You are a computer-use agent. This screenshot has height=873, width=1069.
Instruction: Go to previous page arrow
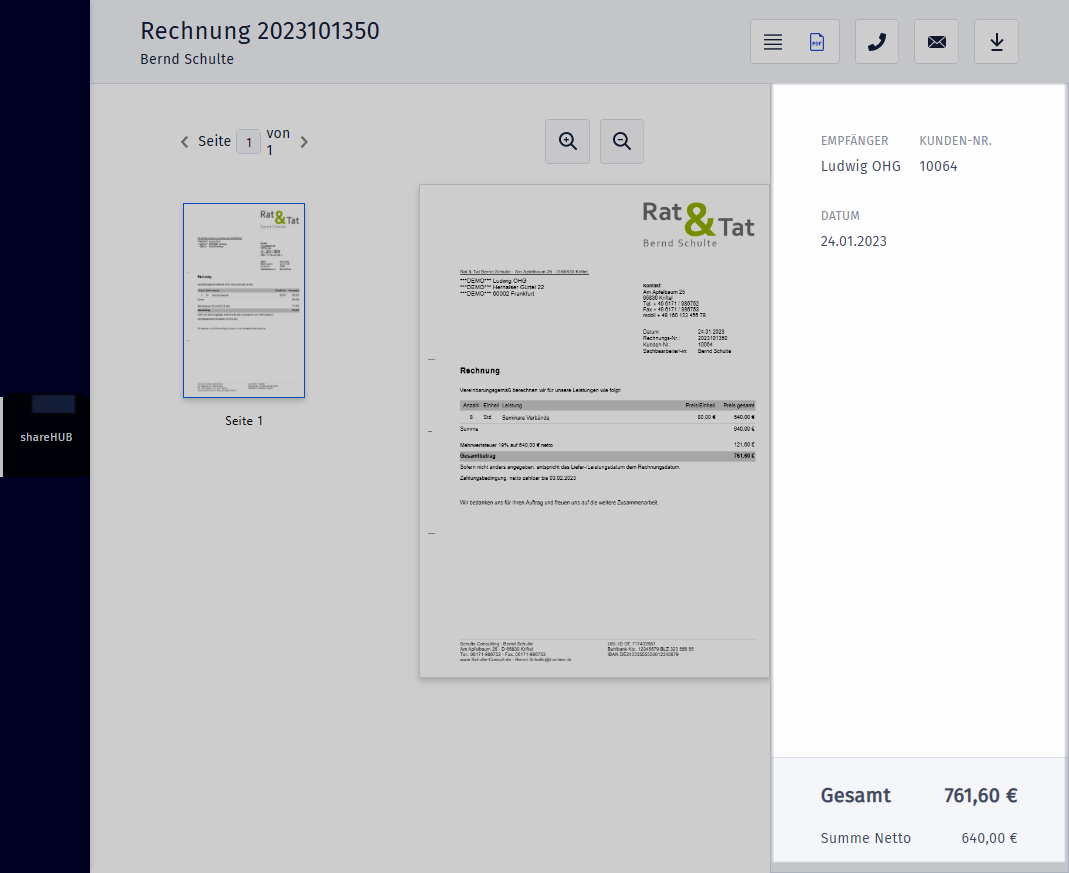(x=184, y=142)
